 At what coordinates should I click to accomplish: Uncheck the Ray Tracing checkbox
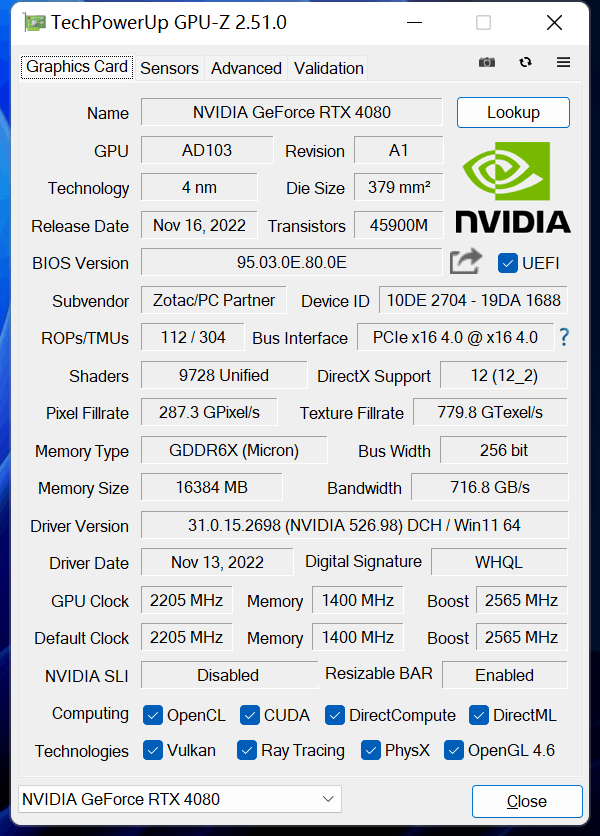coord(245,750)
